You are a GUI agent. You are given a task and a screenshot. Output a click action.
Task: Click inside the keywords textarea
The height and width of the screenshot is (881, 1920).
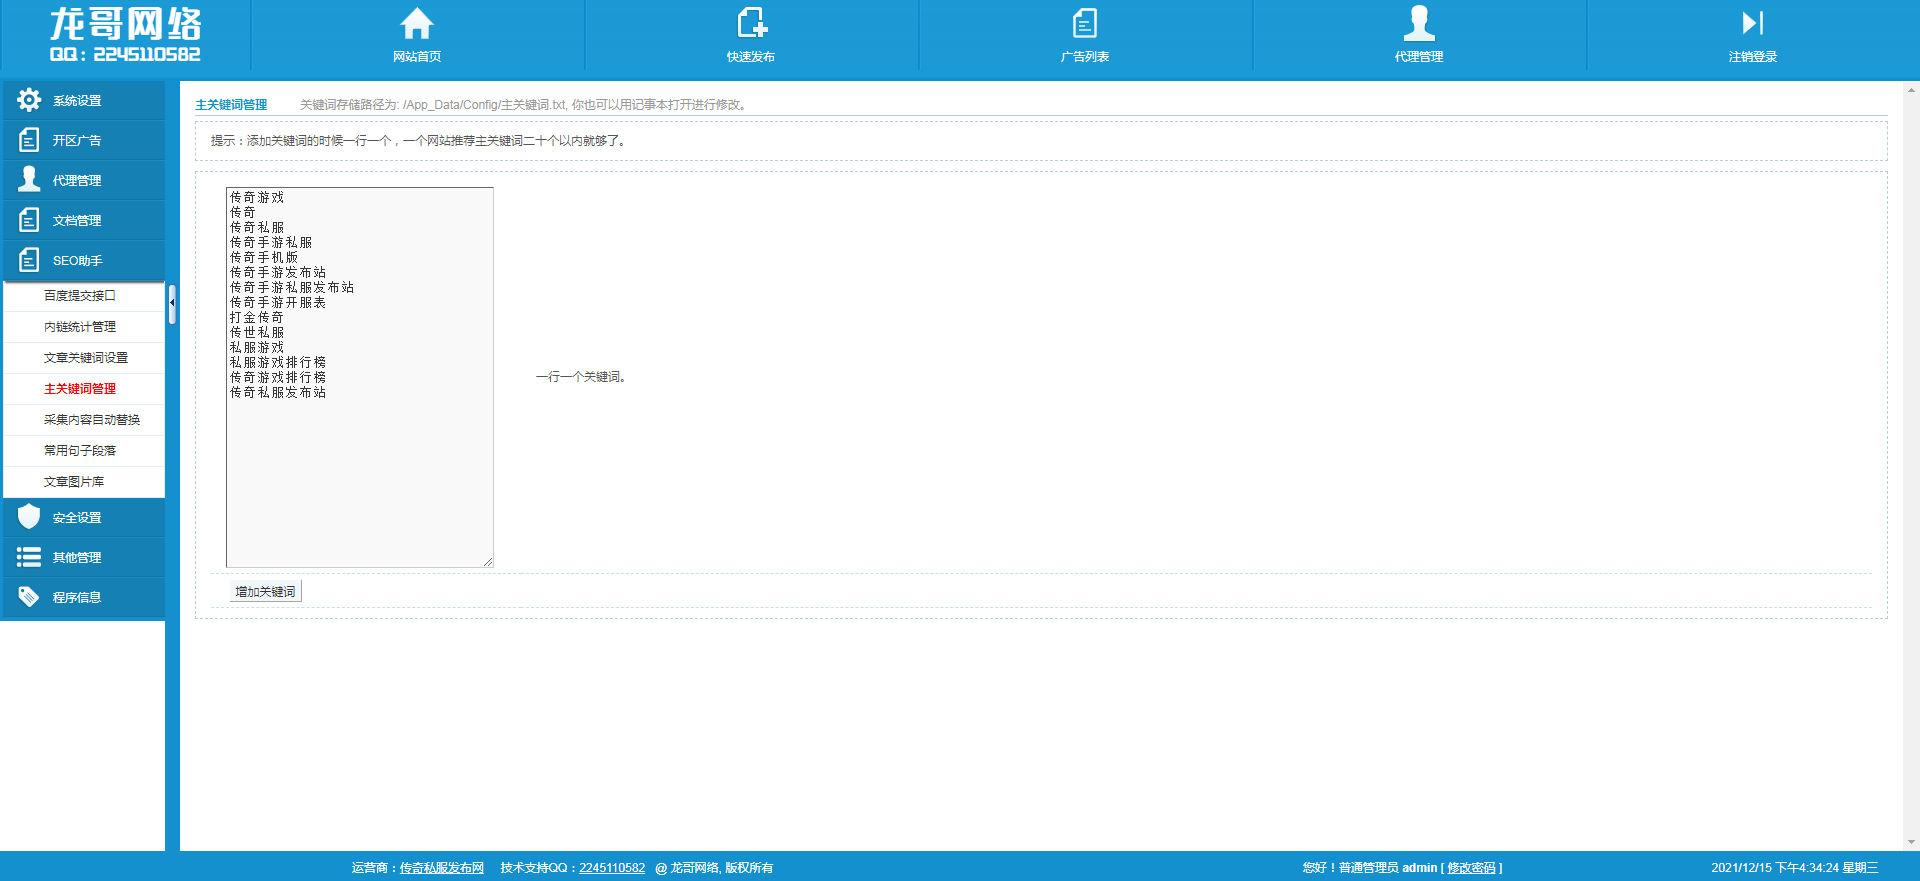pos(360,377)
